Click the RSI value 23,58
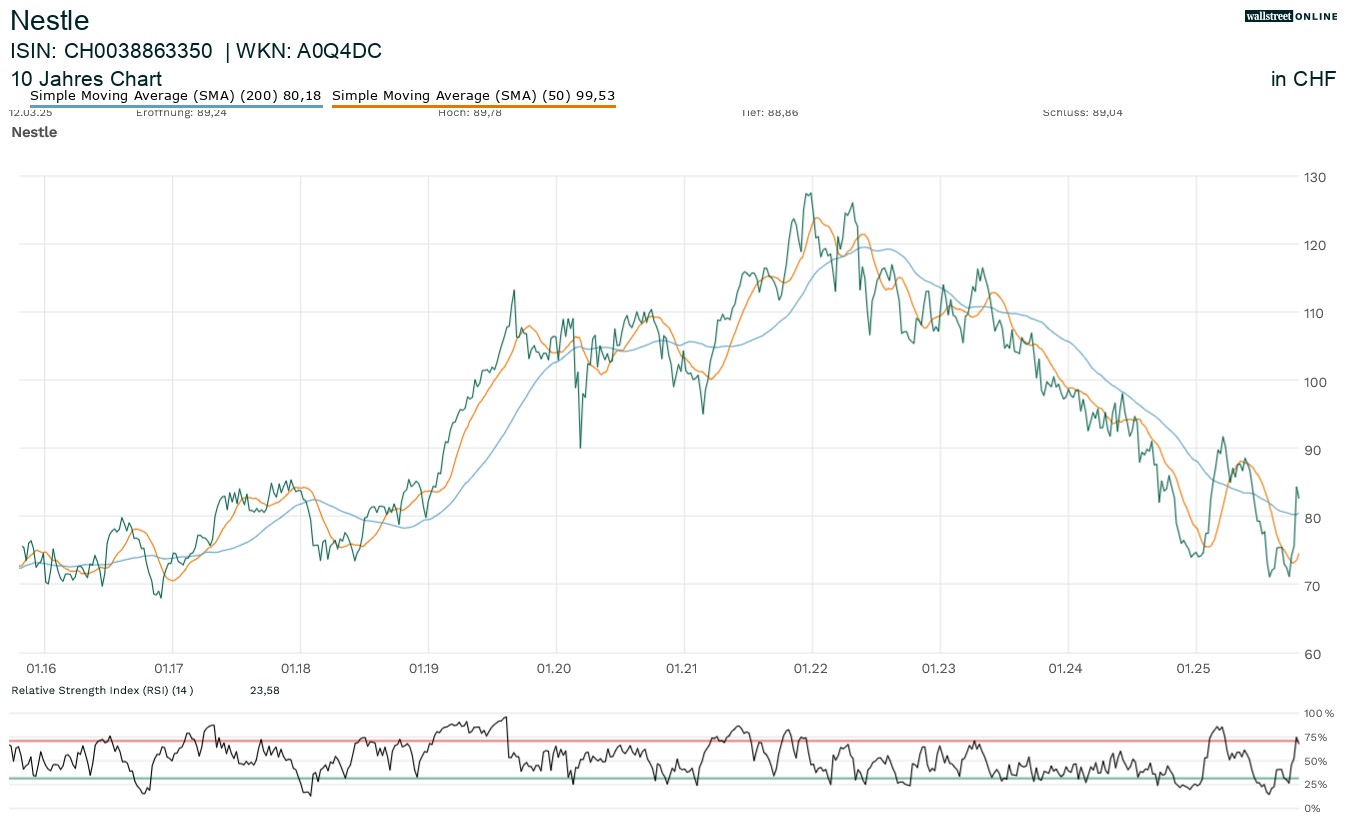Screen dimensions: 1349x836 (x=264, y=690)
